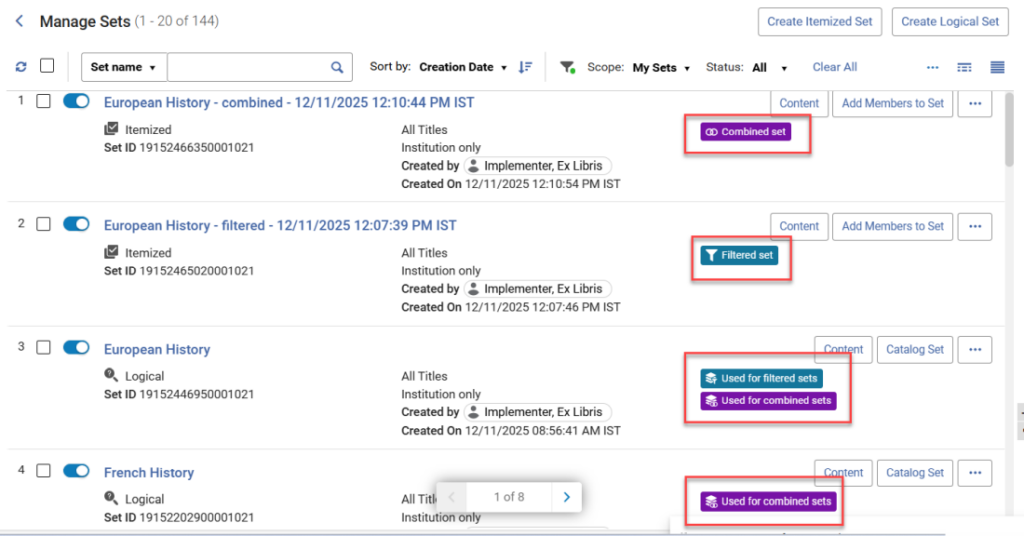
Task: Click the filter funnel icon
Action: (x=567, y=67)
